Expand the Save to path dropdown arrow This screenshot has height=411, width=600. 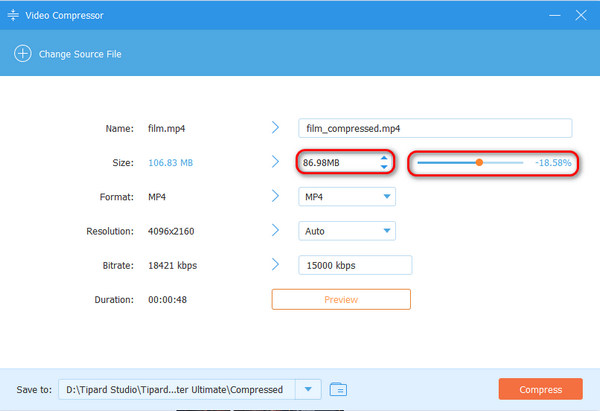(308, 389)
